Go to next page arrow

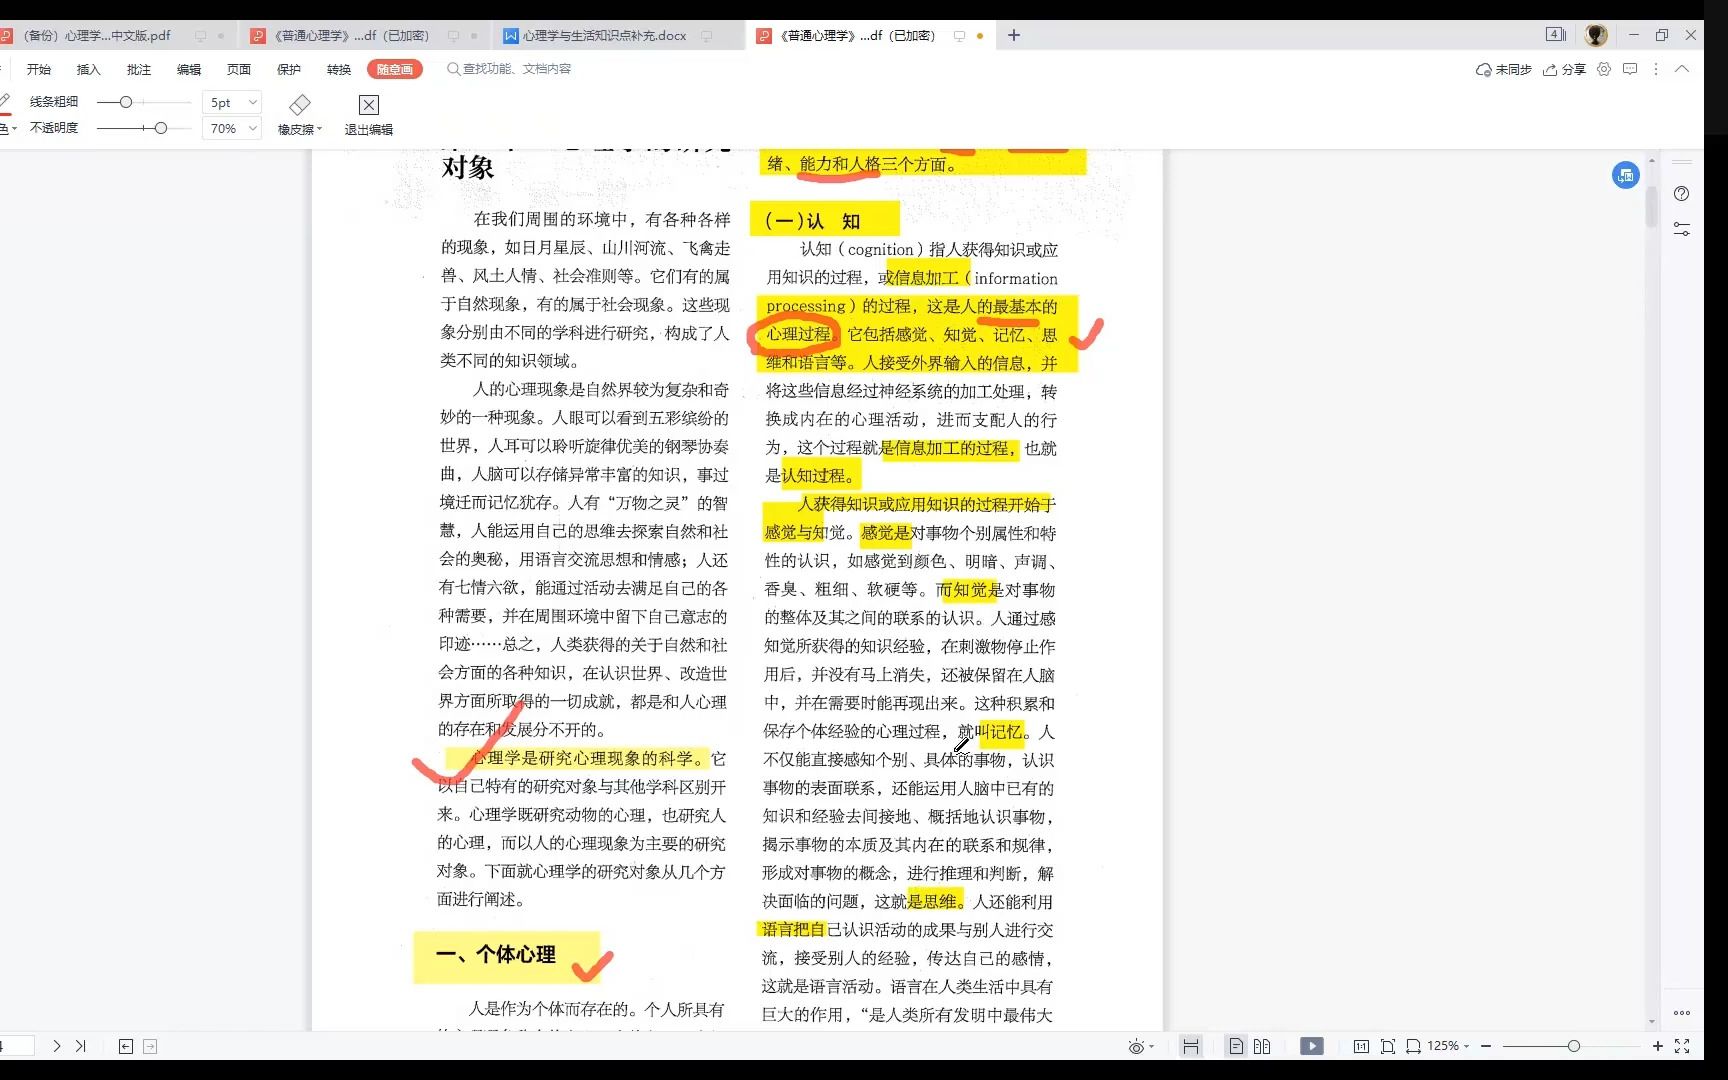[x=57, y=1046]
